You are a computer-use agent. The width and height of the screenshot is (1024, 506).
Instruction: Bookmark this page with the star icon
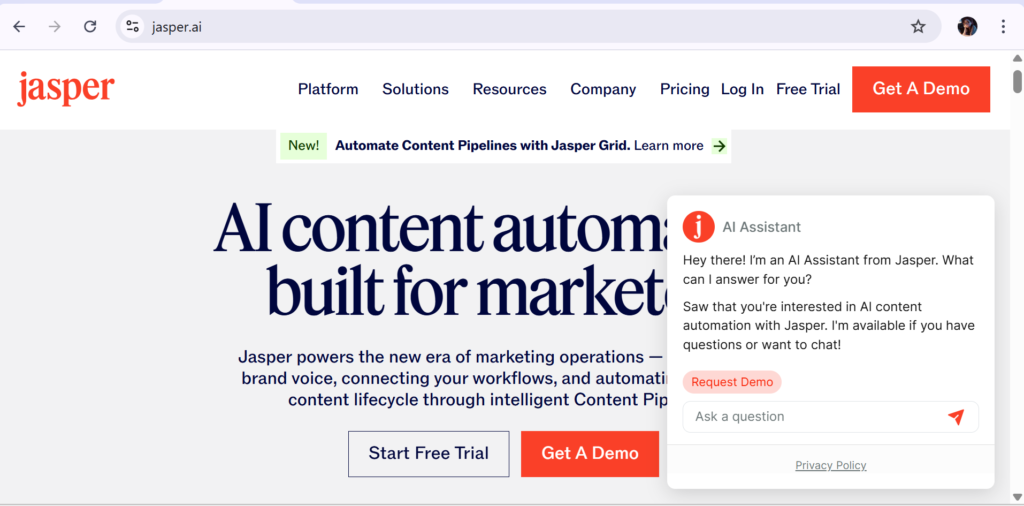point(918,27)
